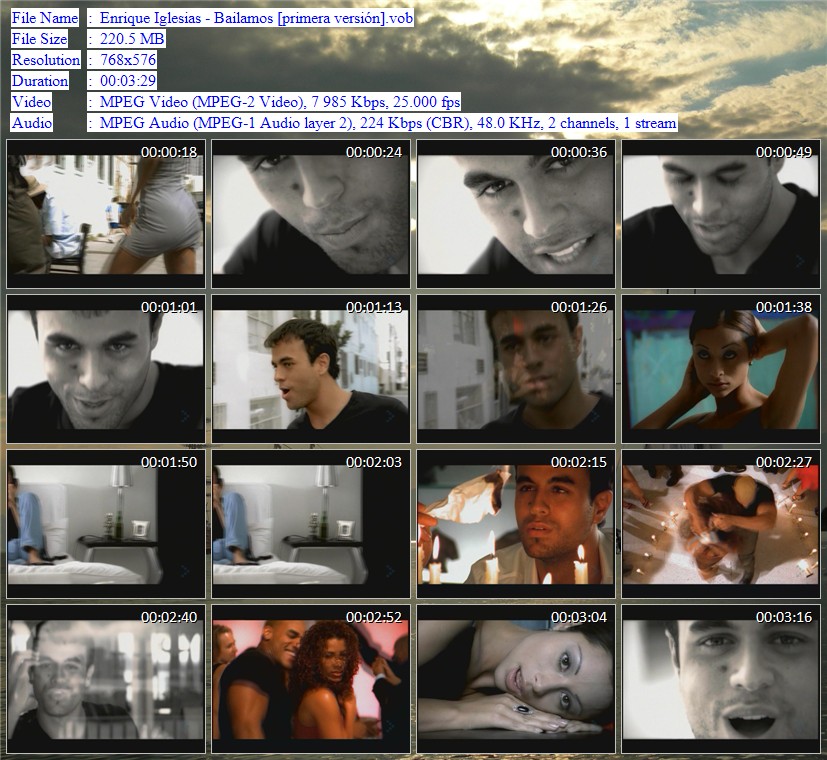Open the frame at 00:01:26
The width and height of the screenshot is (827, 760).
516,369
